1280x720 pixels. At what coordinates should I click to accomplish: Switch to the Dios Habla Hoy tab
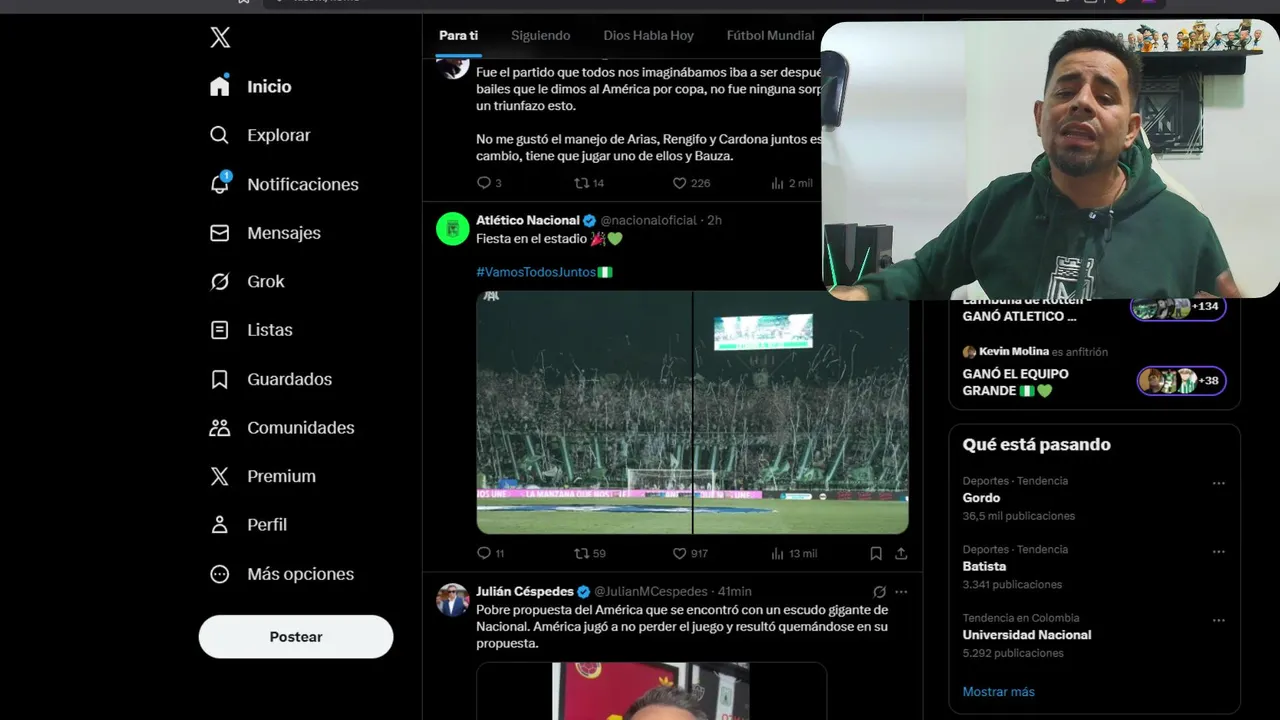coord(649,36)
